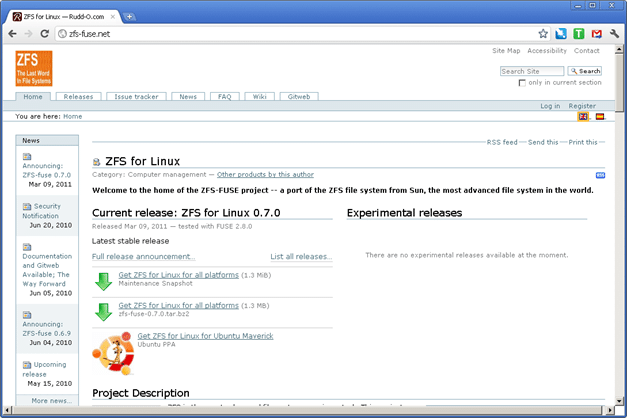This screenshot has width=627, height=418.
Task: Click the news icon beside Upcoming release
Action: [x=27, y=365]
